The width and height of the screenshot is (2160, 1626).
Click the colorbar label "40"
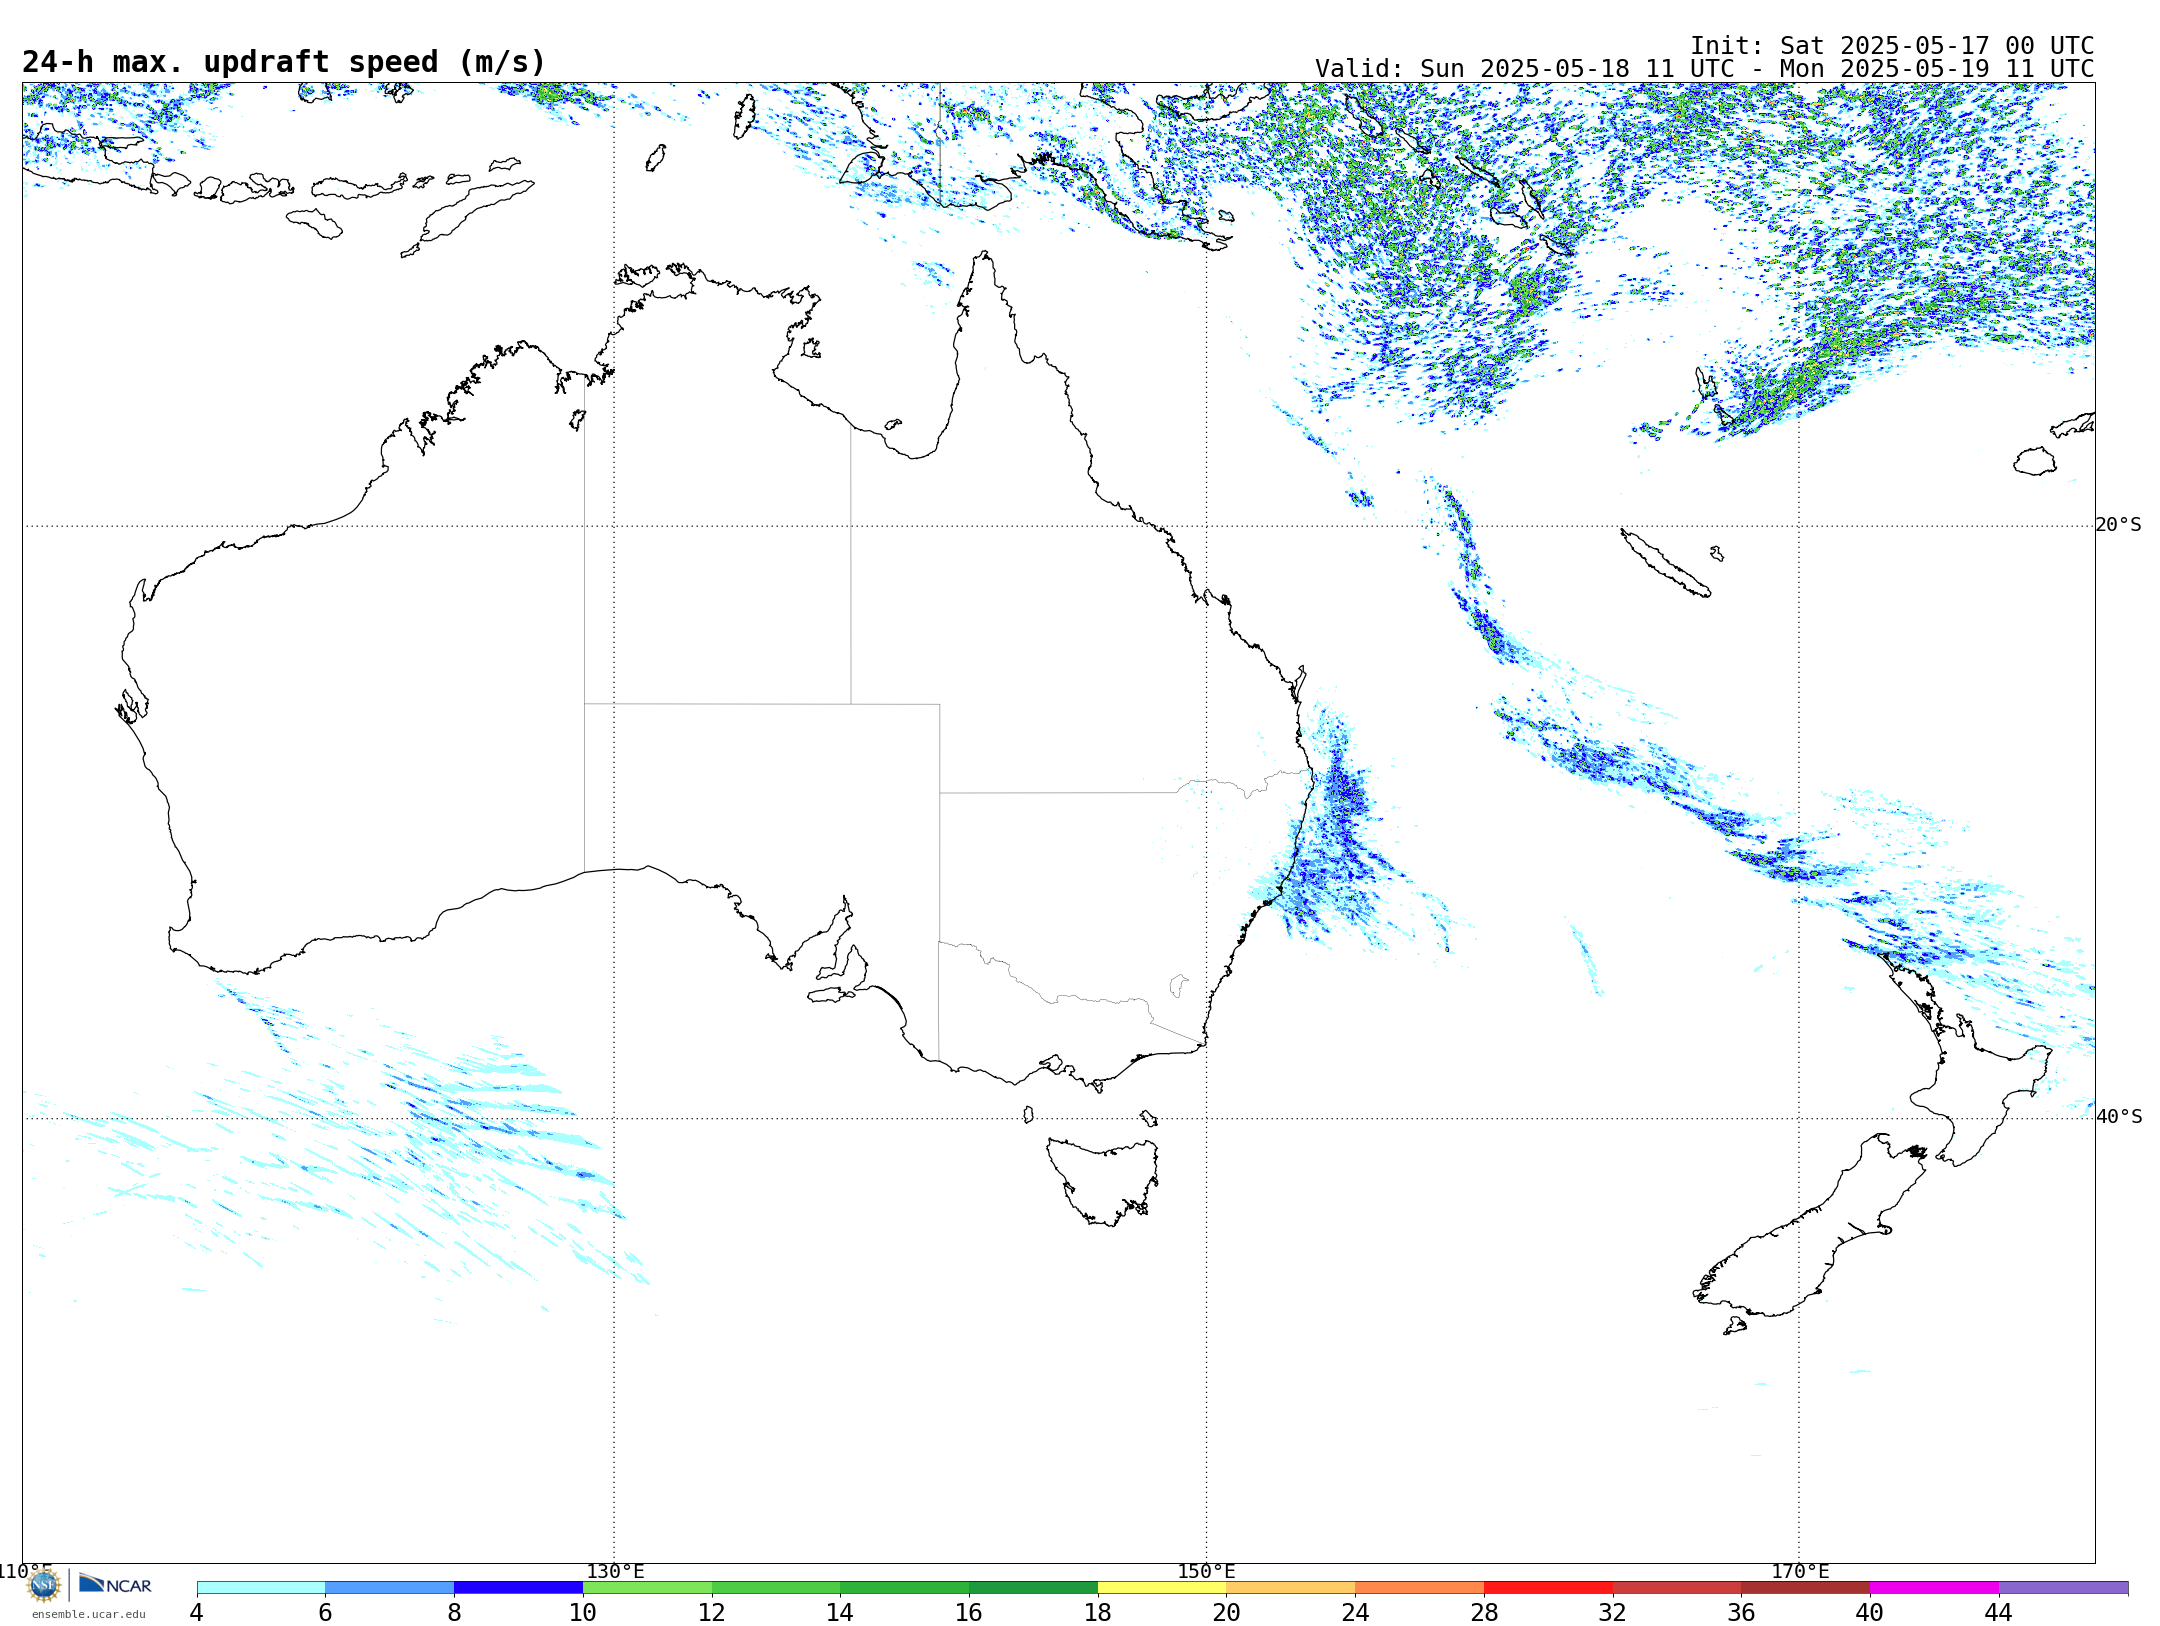[1870, 1612]
